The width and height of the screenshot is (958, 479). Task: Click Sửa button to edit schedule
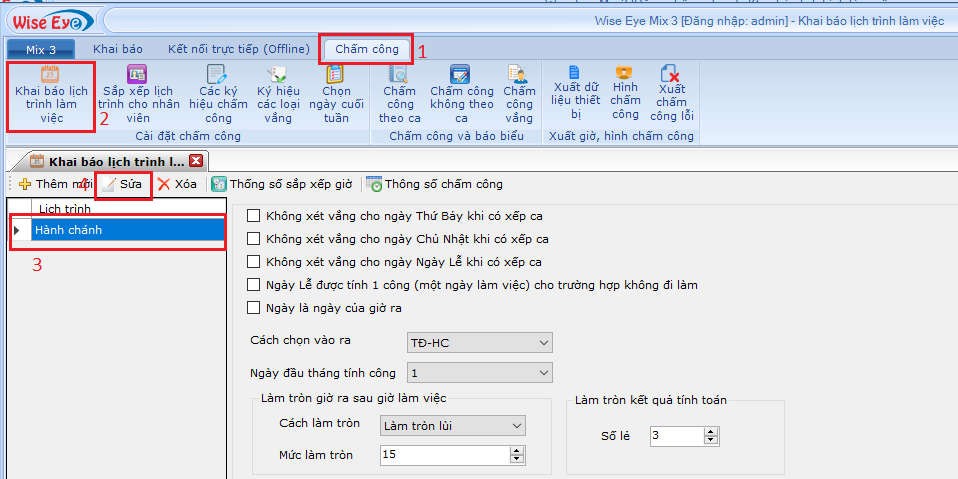[x=123, y=184]
